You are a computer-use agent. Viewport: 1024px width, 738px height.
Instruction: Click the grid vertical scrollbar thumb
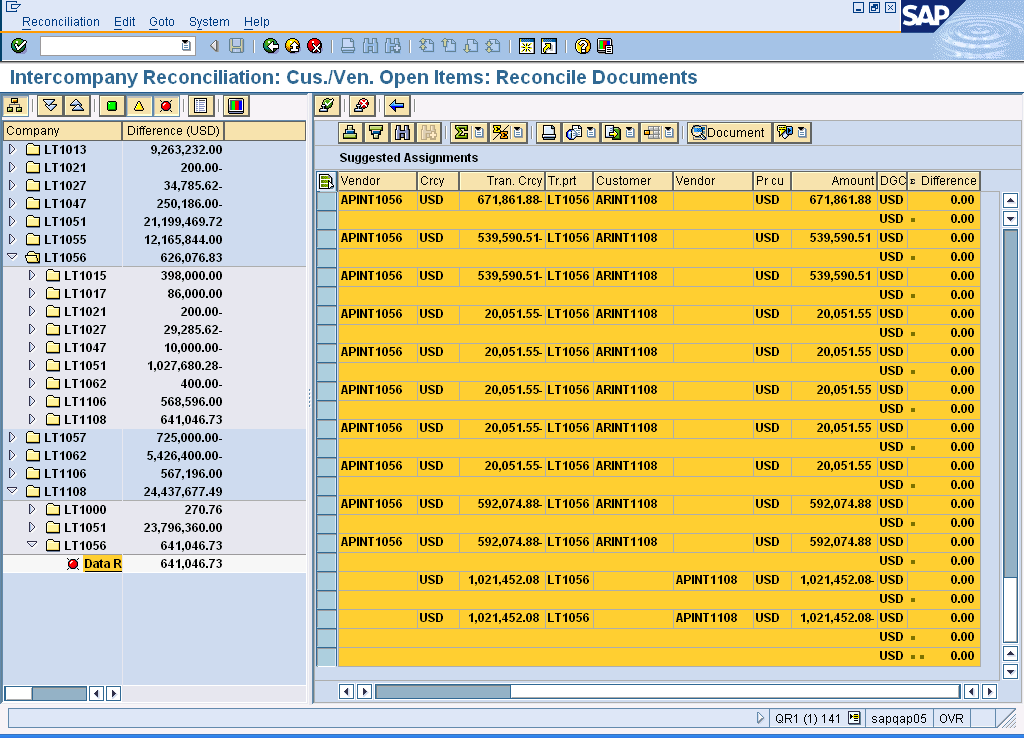tap(1010, 403)
